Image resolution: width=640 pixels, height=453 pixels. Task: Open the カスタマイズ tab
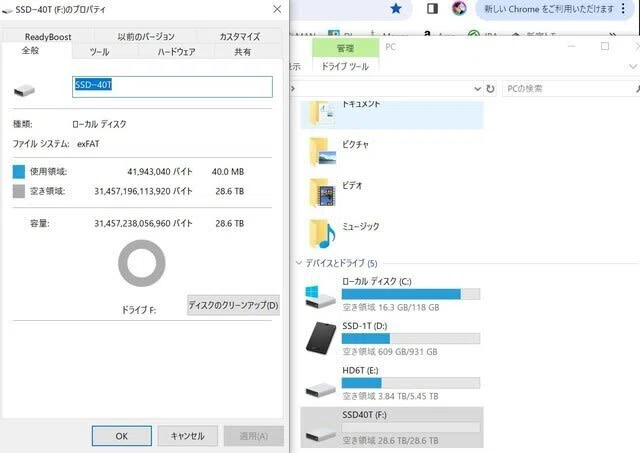[240, 37]
